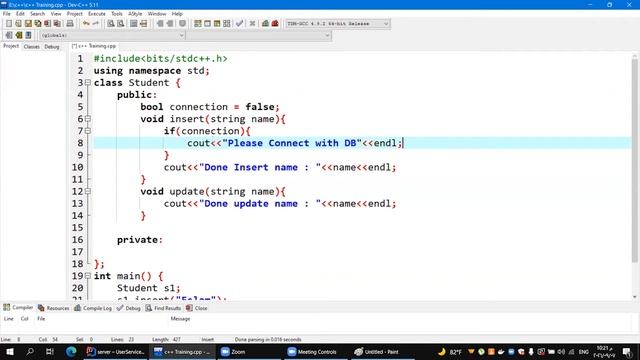The width and height of the screenshot is (640, 360).
Task: Click the File column header in compiler panel
Action: click(x=41, y=319)
